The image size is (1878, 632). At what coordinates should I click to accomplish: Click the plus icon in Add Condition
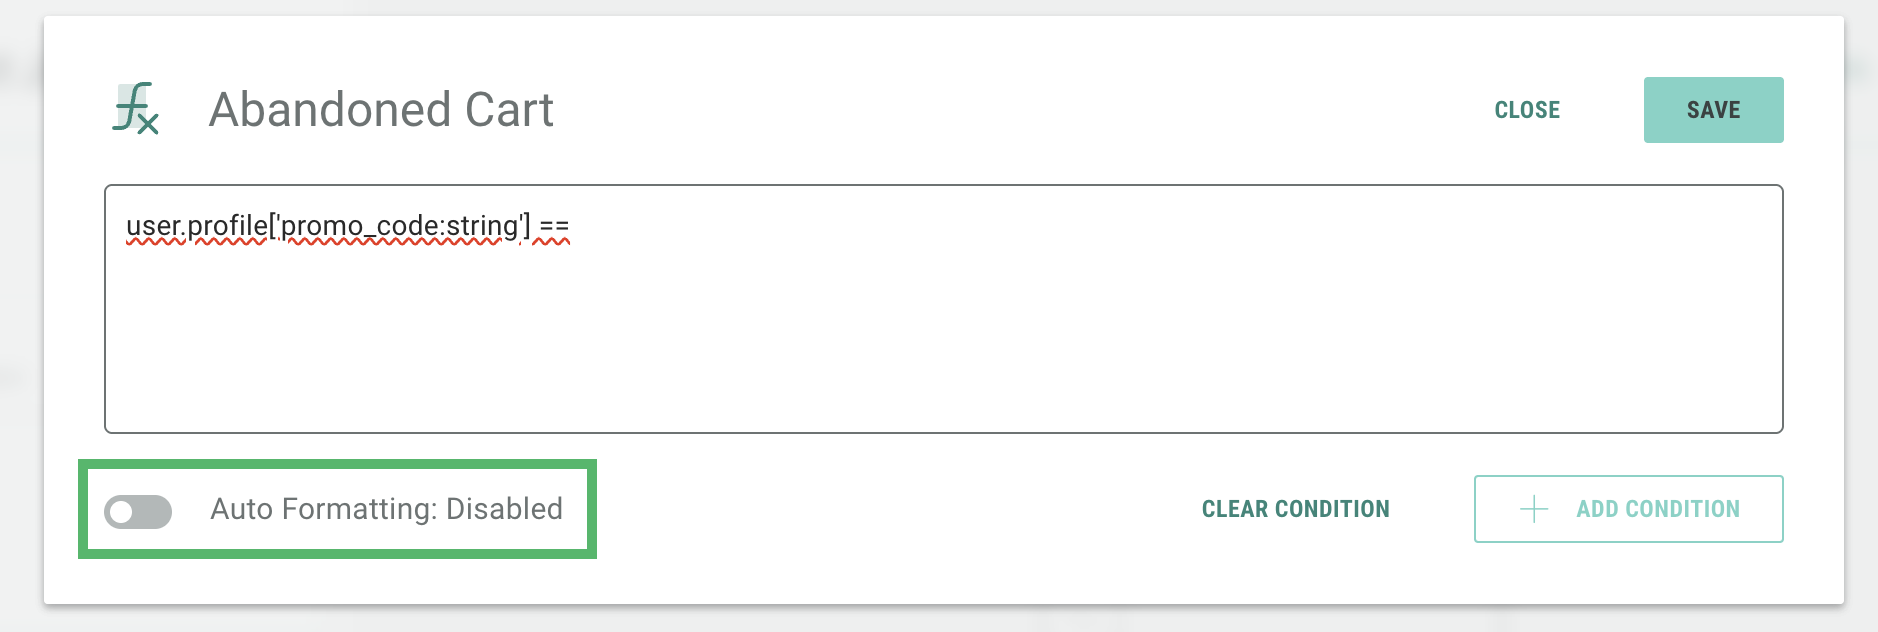click(1533, 509)
